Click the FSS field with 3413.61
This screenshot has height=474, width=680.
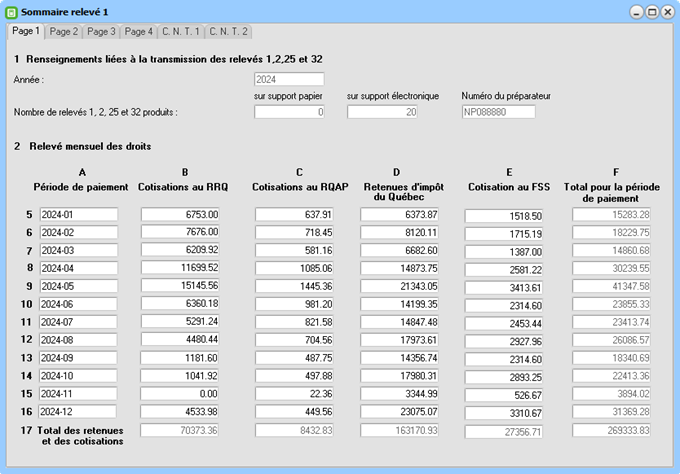tap(503, 288)
